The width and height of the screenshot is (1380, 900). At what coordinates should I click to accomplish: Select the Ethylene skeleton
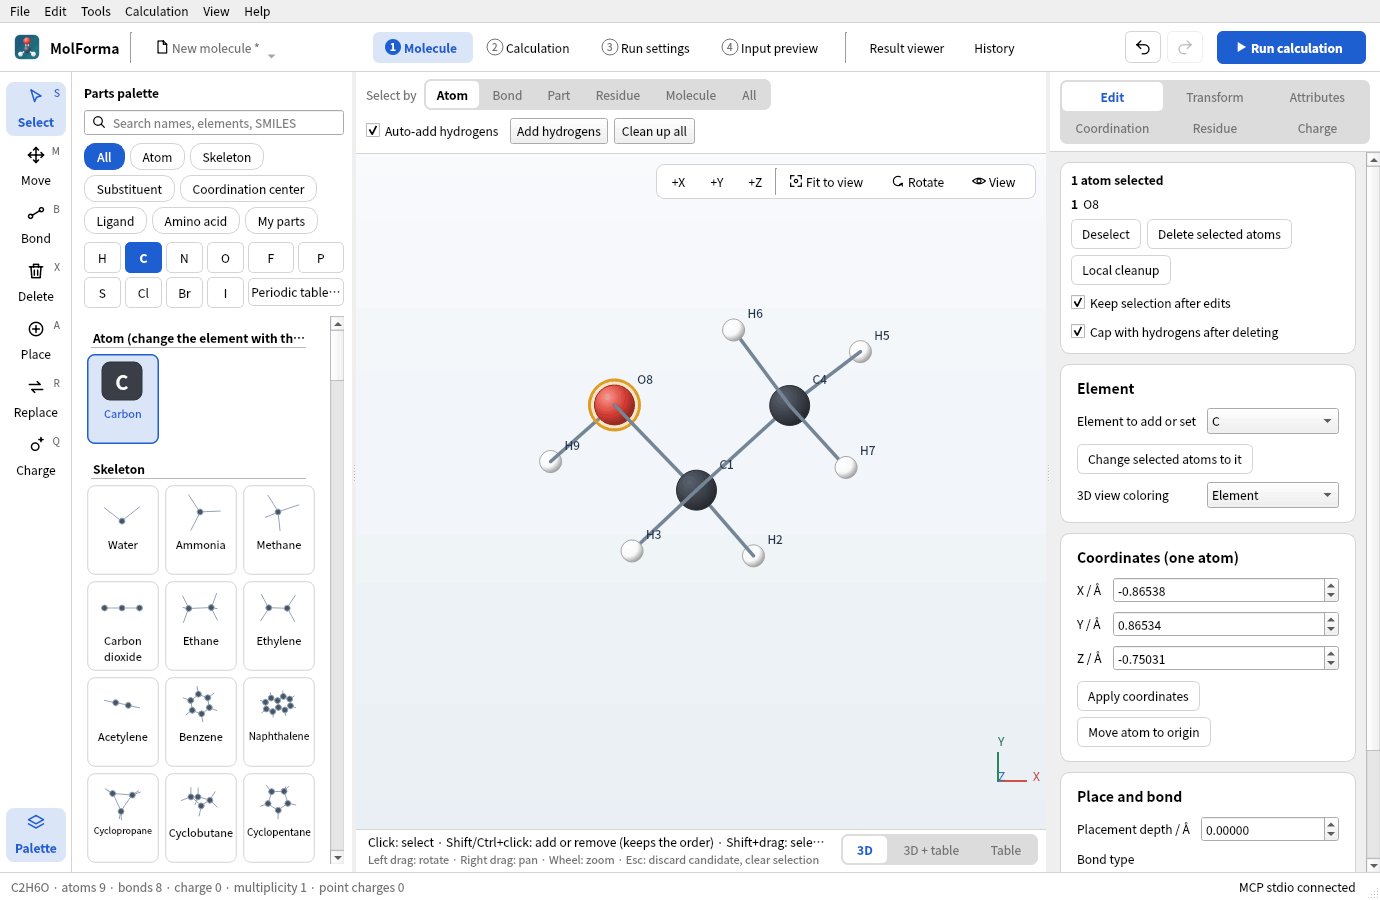click(x=279, y=626)
